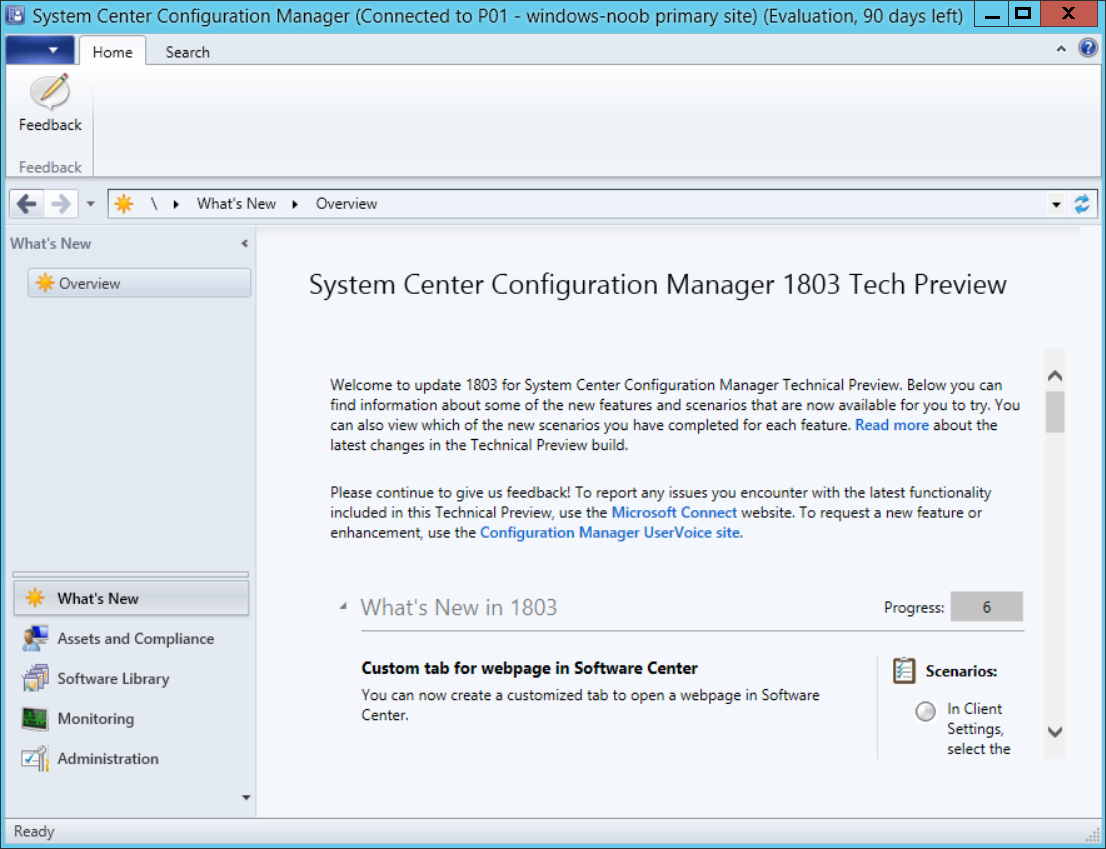Click the 'What's New in 1803' section heading
The width and height of the screenshot is (1106, 849).
click(458, 607)
